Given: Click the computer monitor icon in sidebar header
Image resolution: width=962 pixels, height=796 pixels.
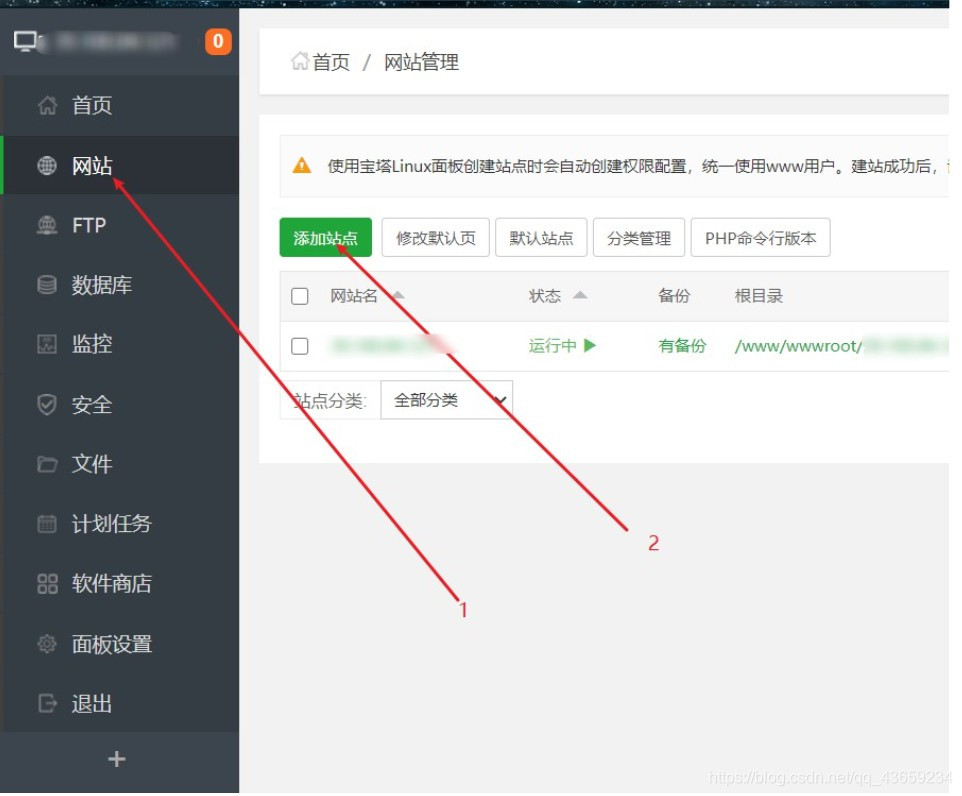Looking at the screenshot, I should (x=26, y=42).
